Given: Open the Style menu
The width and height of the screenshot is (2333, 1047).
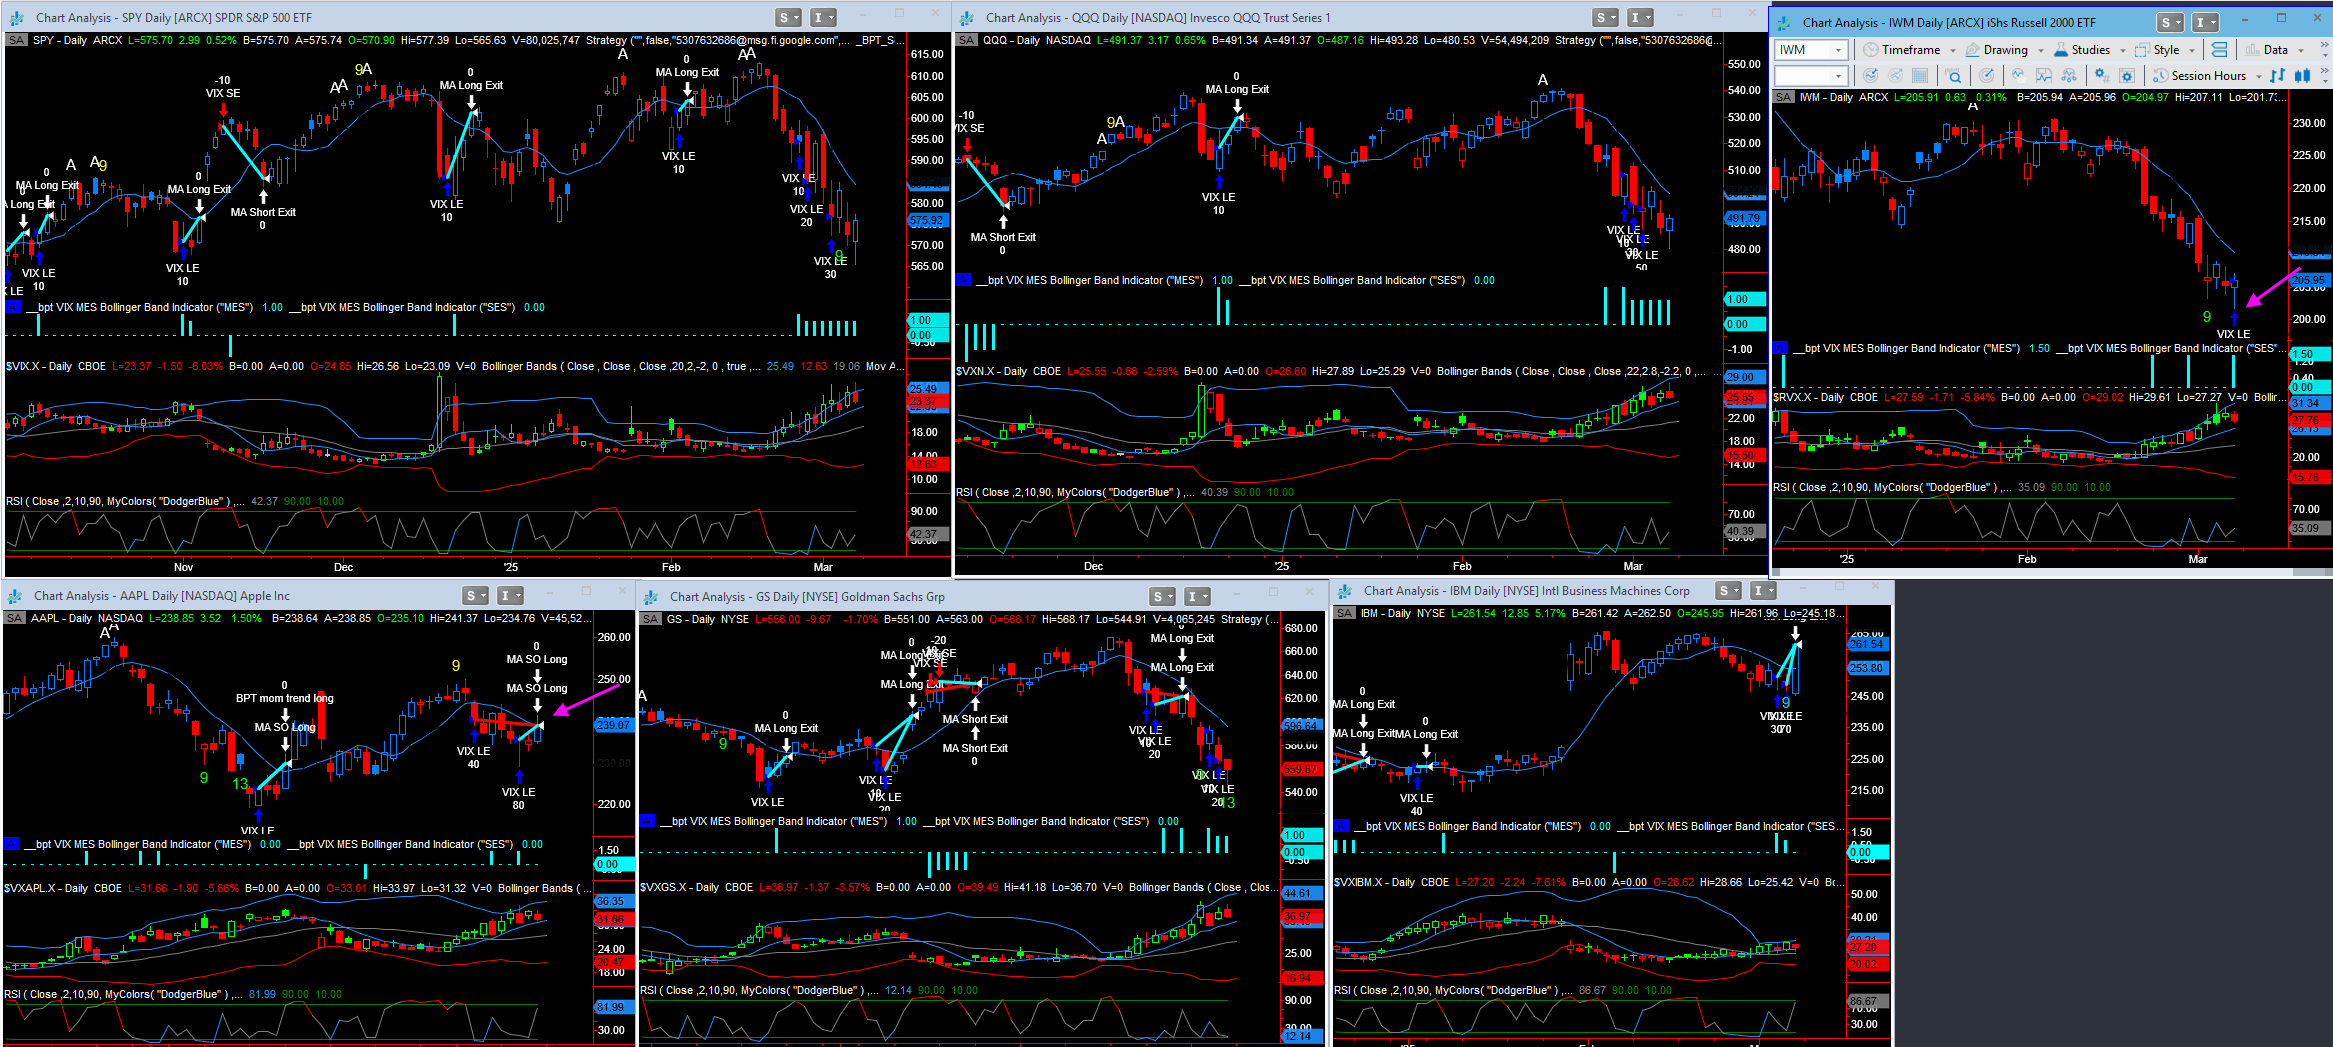Looking at the screenshot, I should tap(2165, 50).
